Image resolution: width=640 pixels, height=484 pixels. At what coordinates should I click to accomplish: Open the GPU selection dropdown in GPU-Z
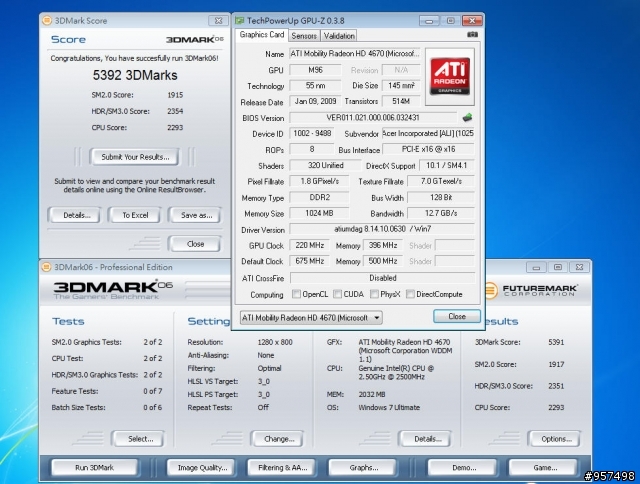pos(311,317)
